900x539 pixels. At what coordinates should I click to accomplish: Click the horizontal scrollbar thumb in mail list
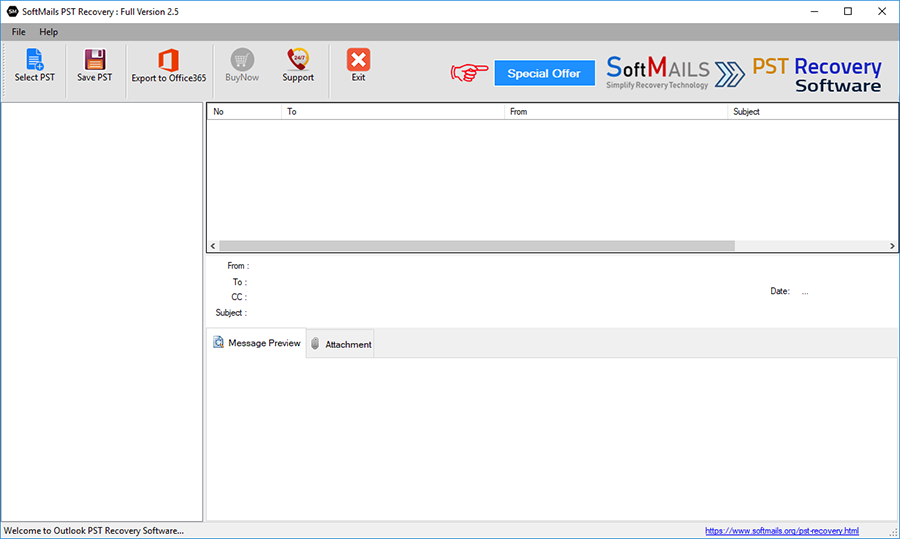(477, 246)
